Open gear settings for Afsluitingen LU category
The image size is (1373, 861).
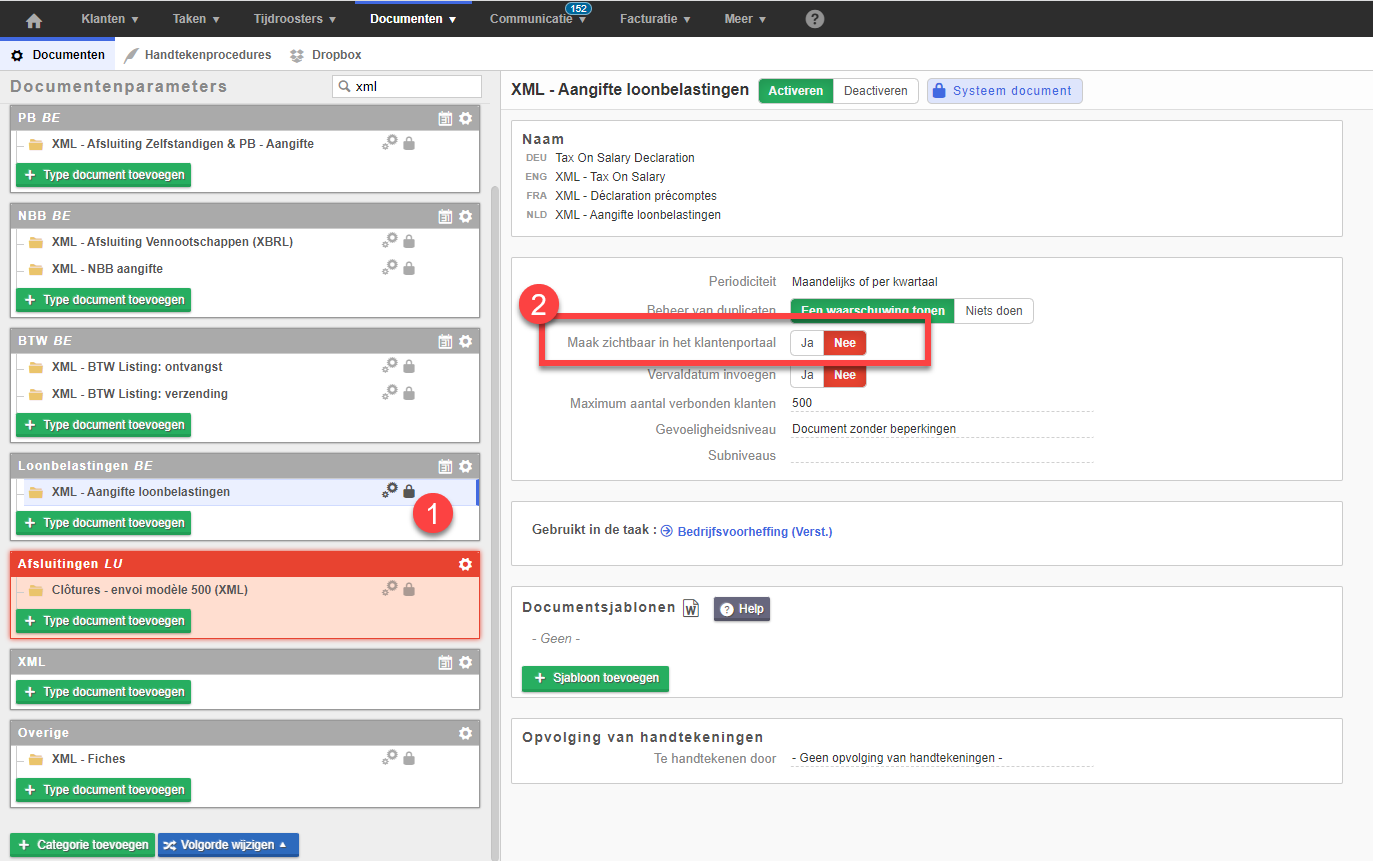click(x=465, y=564)
